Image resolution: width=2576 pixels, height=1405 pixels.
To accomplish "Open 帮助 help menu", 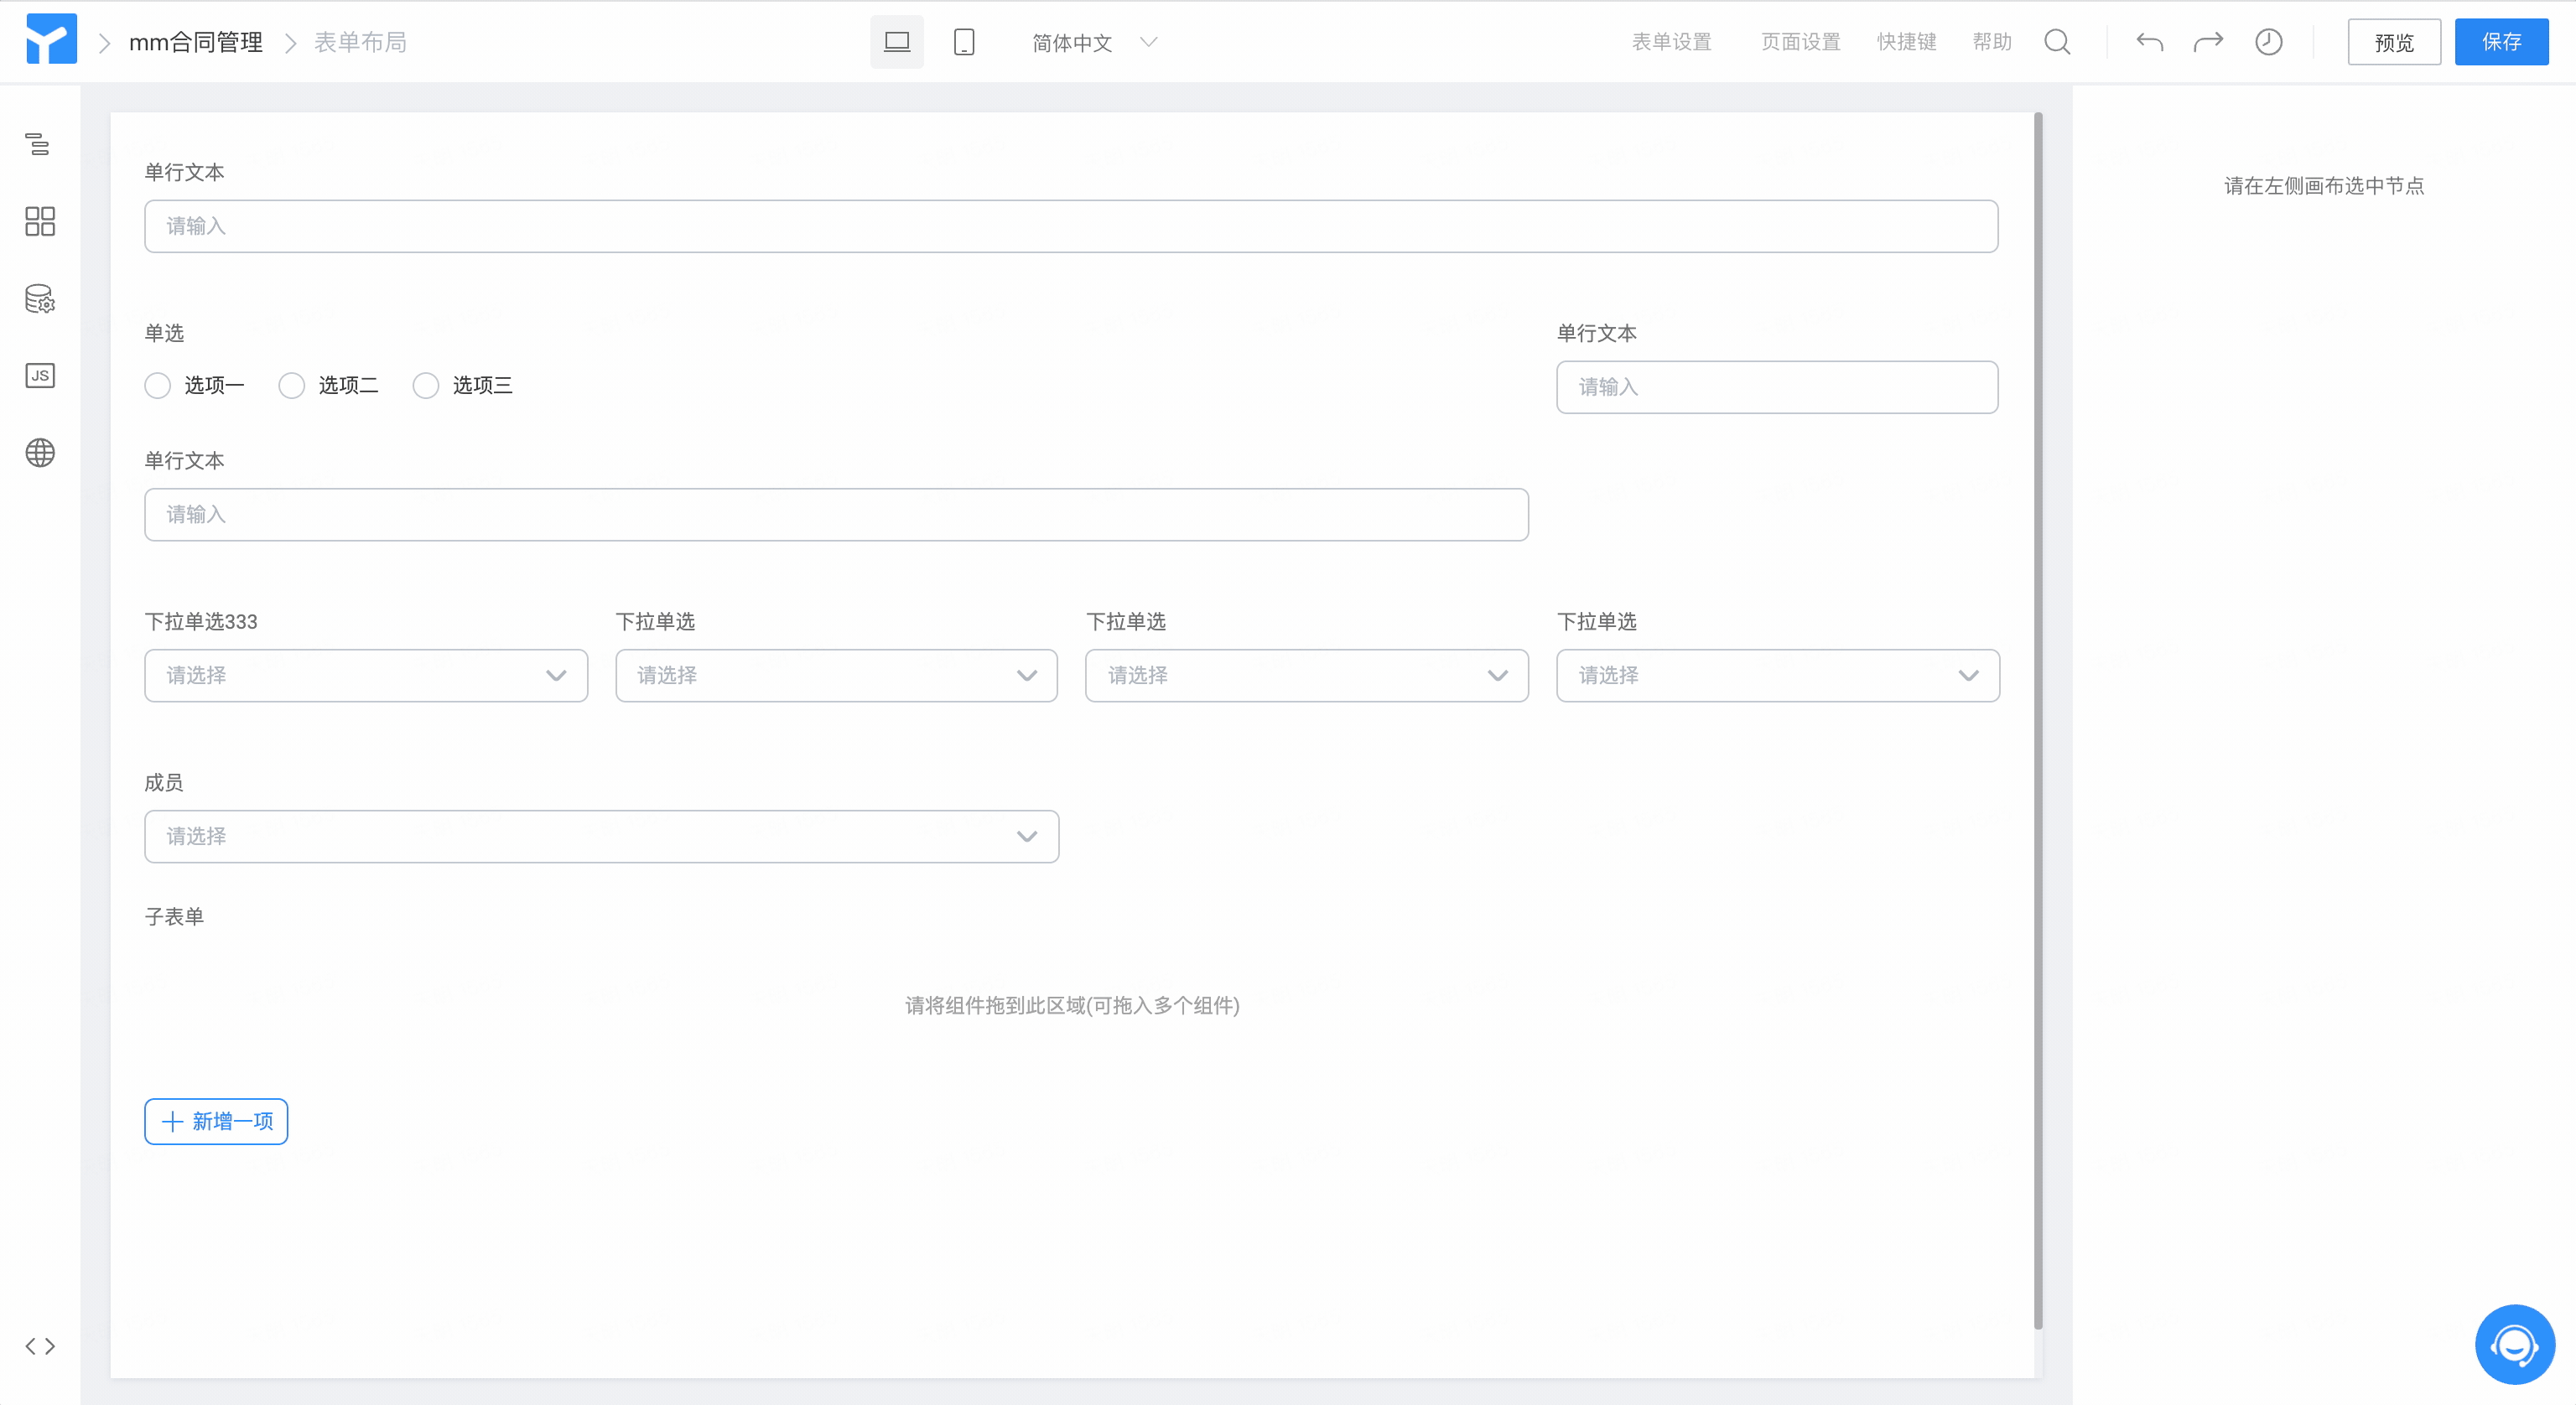I will [1992, 42].
